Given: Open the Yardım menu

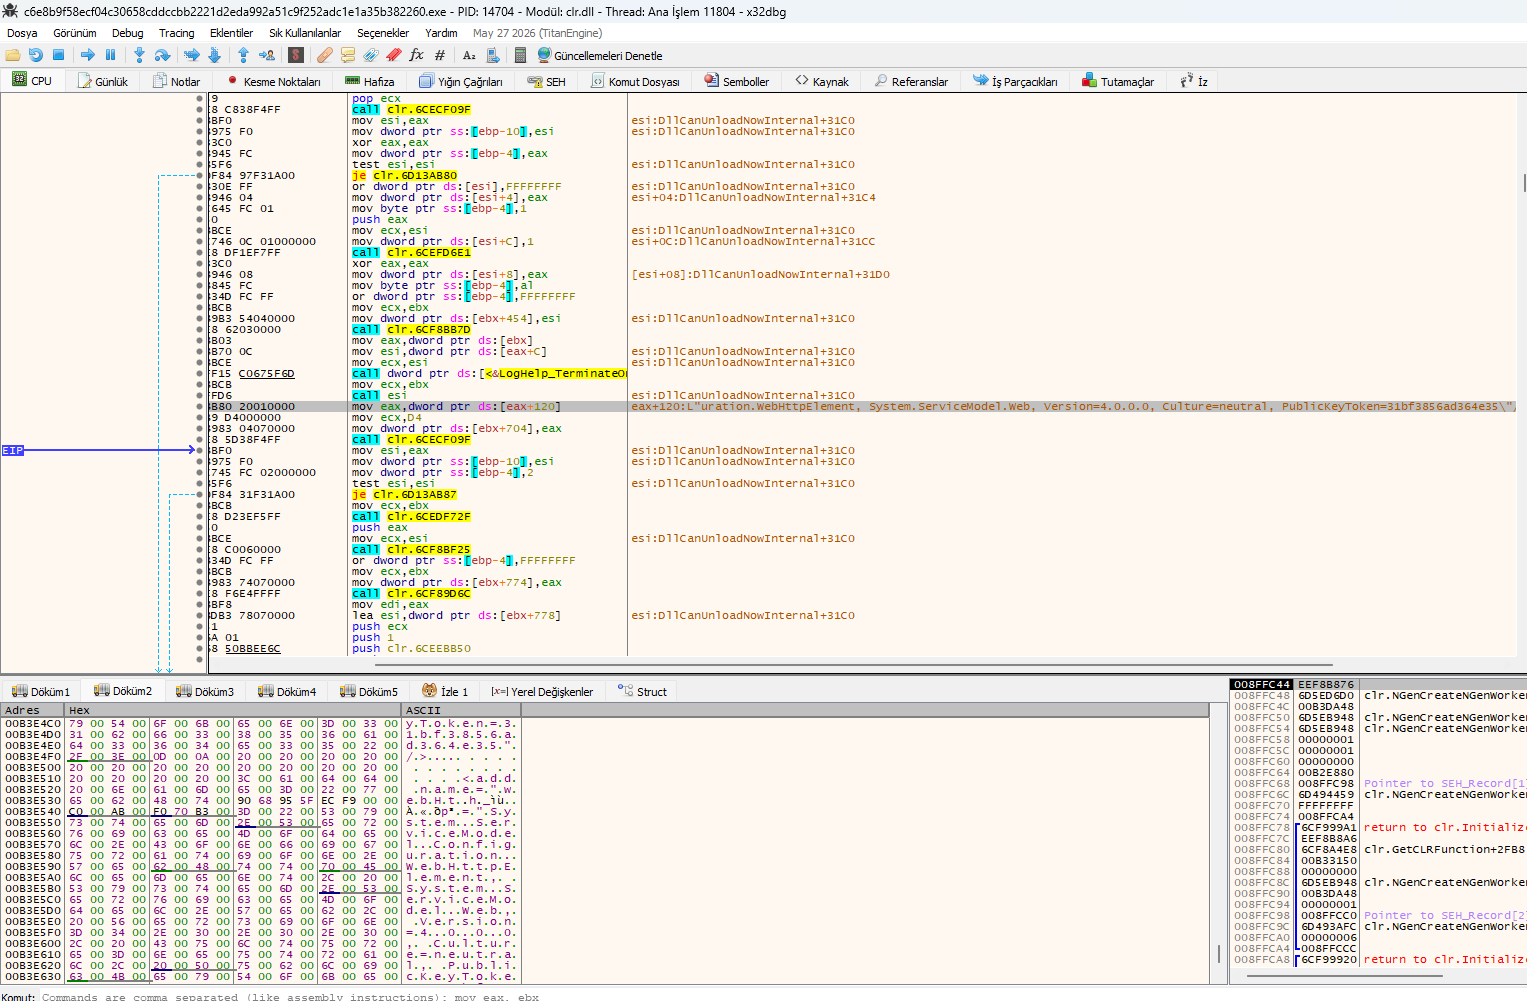Looking at the screenshot, I should point(441,33).
